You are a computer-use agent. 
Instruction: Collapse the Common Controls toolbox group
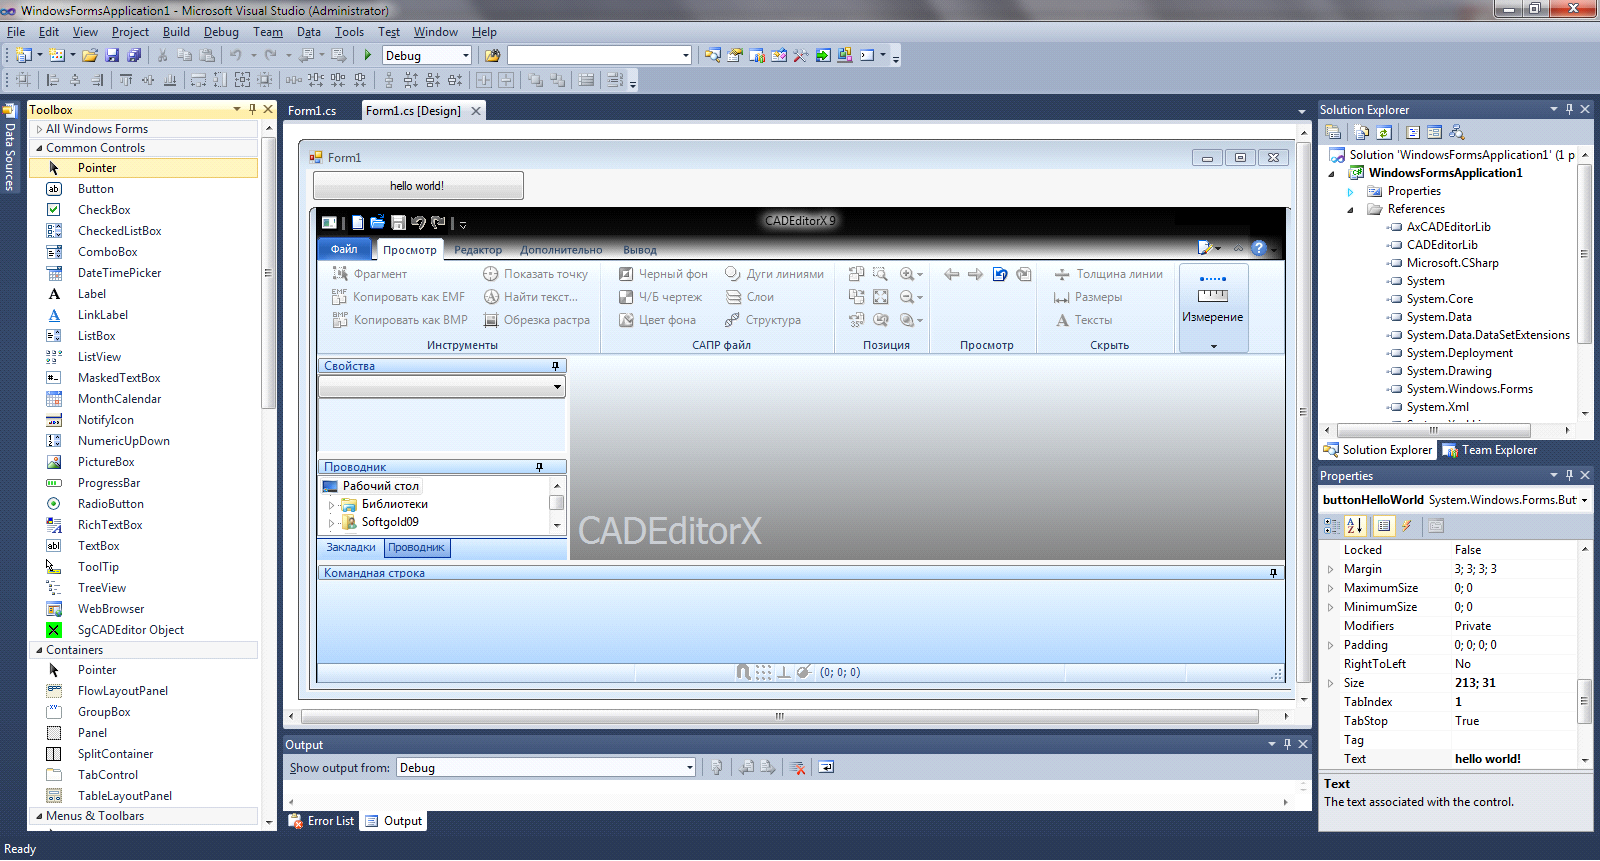coord(39,148)
